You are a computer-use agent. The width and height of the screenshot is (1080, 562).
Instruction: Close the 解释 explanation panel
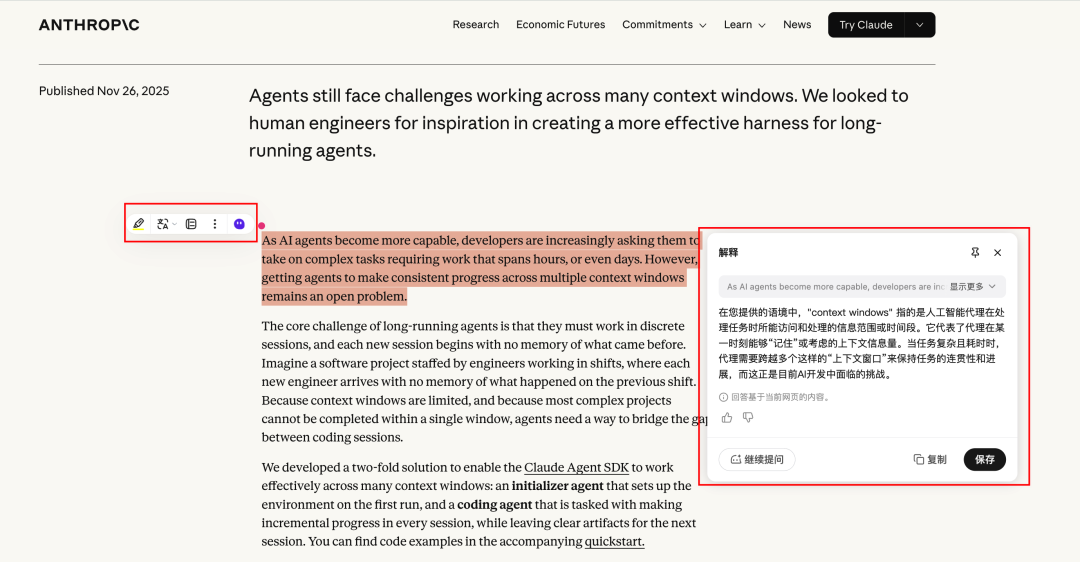tap(997, 253)
